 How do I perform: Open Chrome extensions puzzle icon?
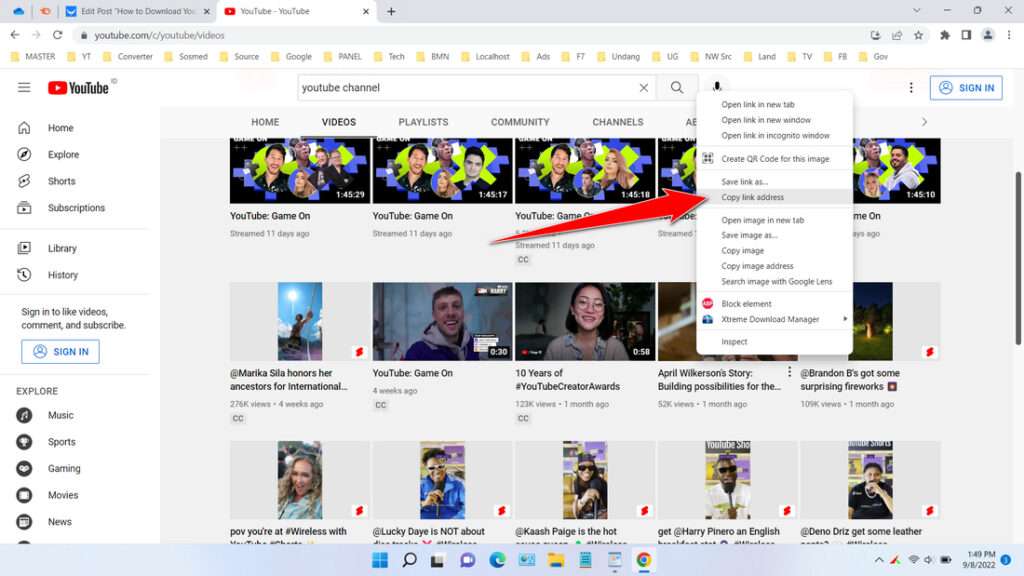click(x=944, y=35)
